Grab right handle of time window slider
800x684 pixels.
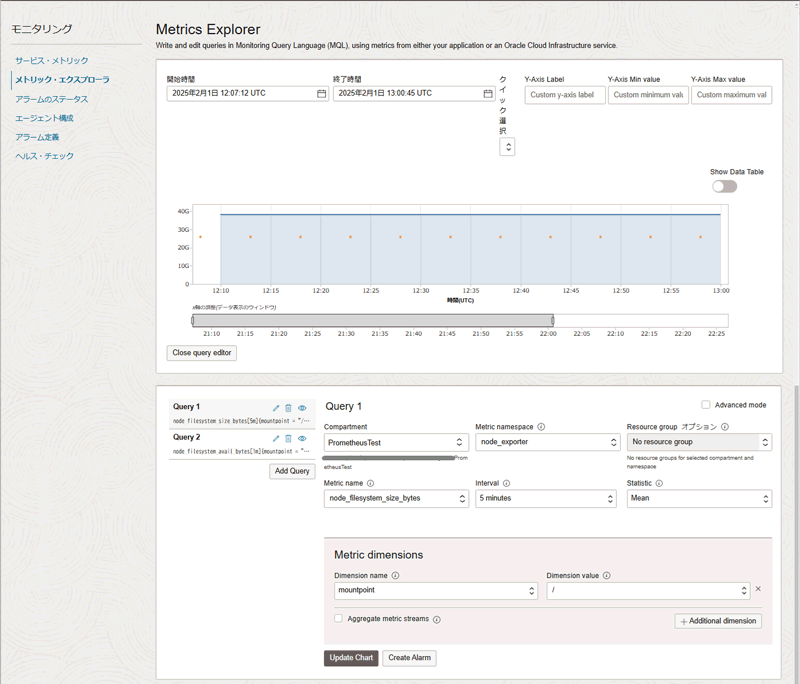pos(553,320)
